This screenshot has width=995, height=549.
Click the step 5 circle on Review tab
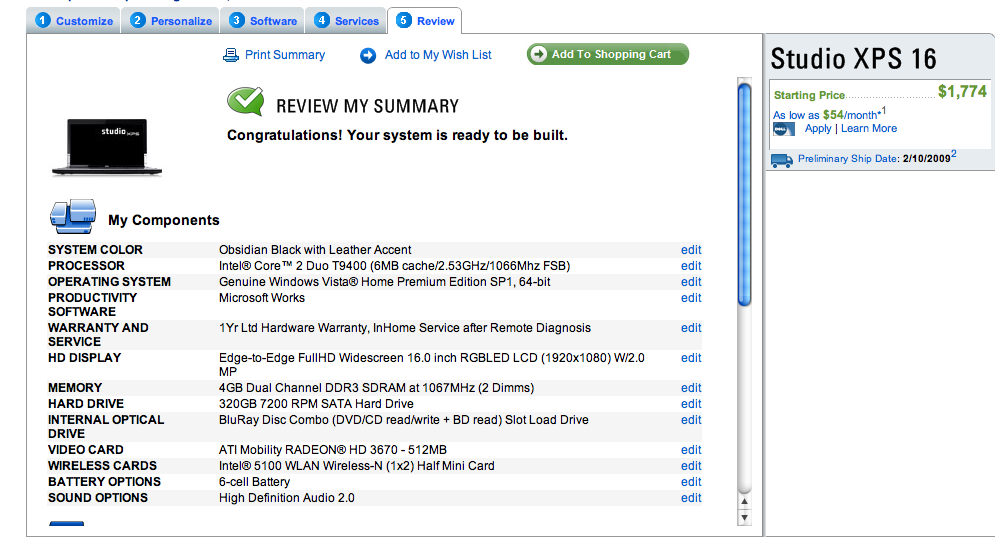tap(404, 20)
